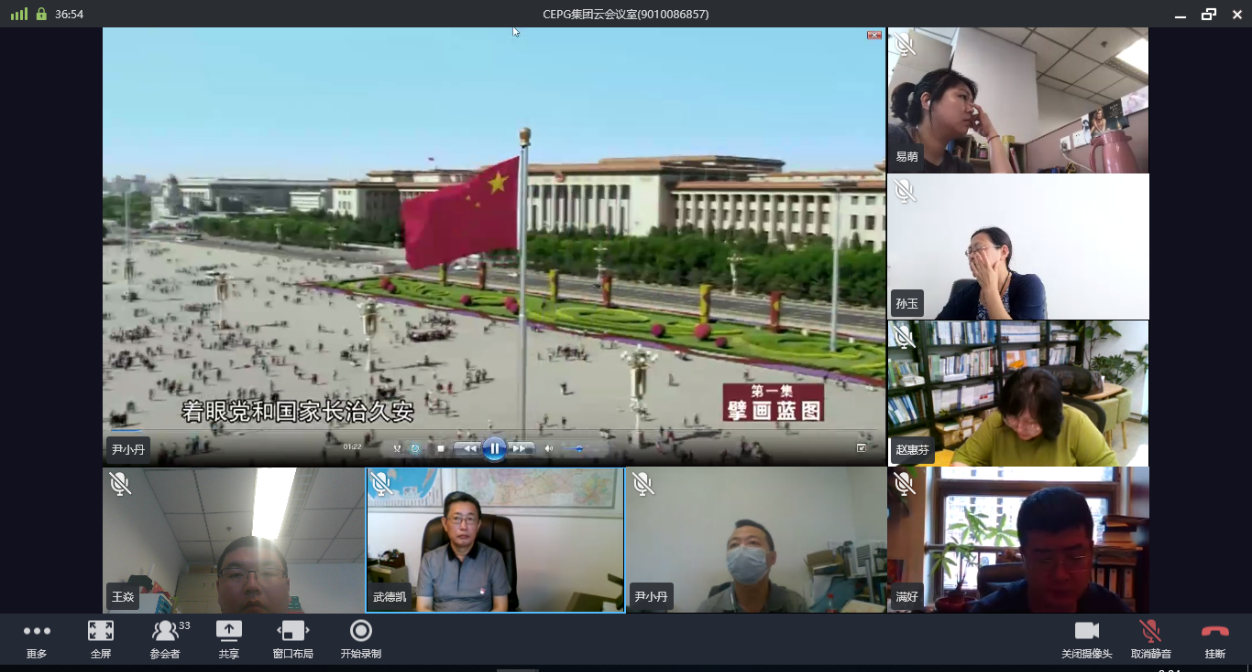Click the 满好 name label
Screen dimensions: 1252x672
pos(907,597)
